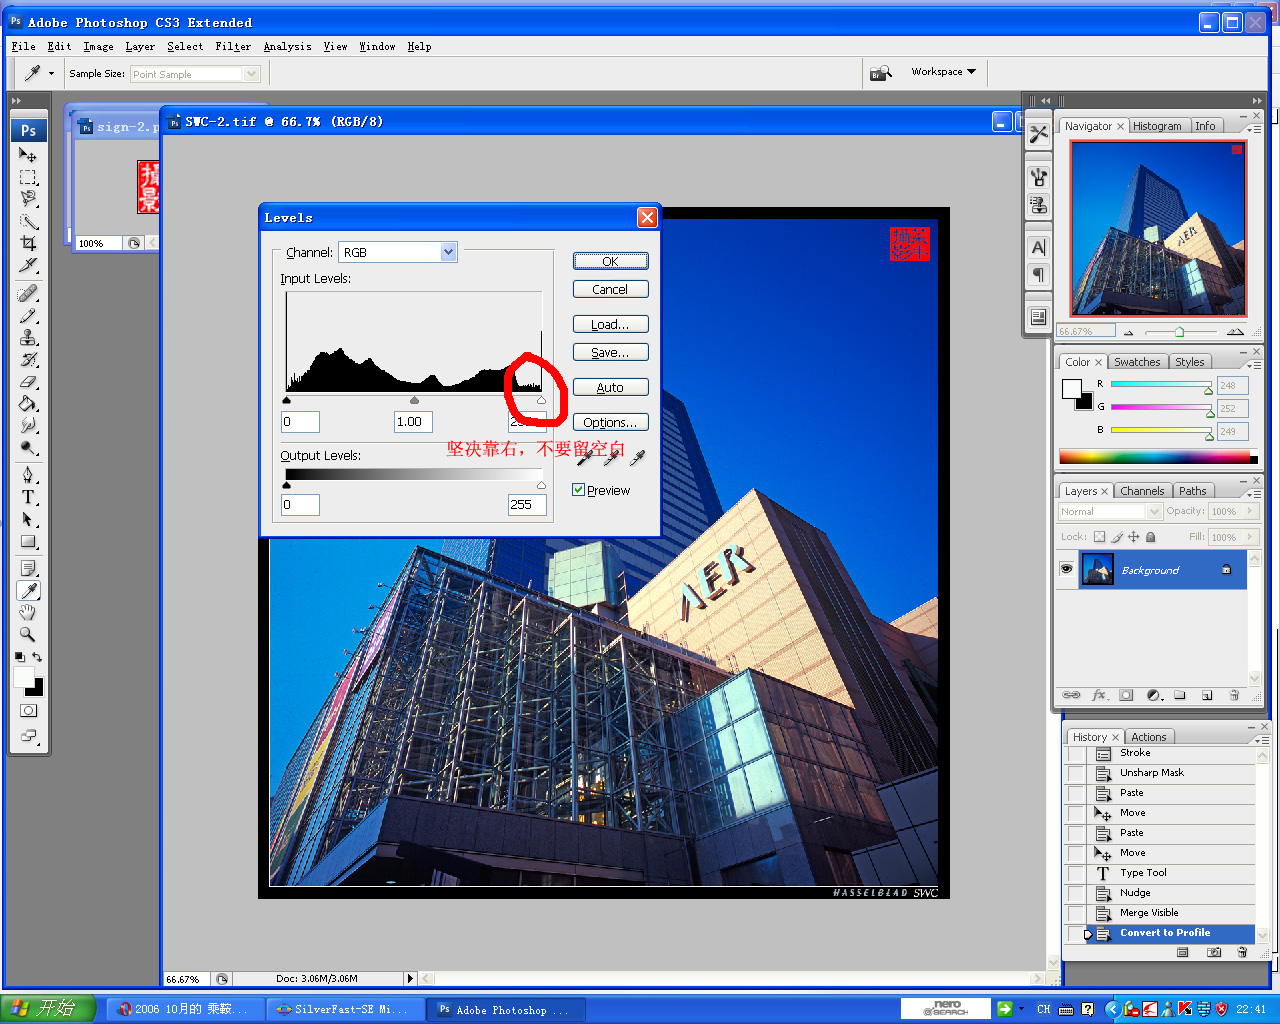Select the History Brush tool
This screenshot has width=1280, height=1024.
point(28,359)
